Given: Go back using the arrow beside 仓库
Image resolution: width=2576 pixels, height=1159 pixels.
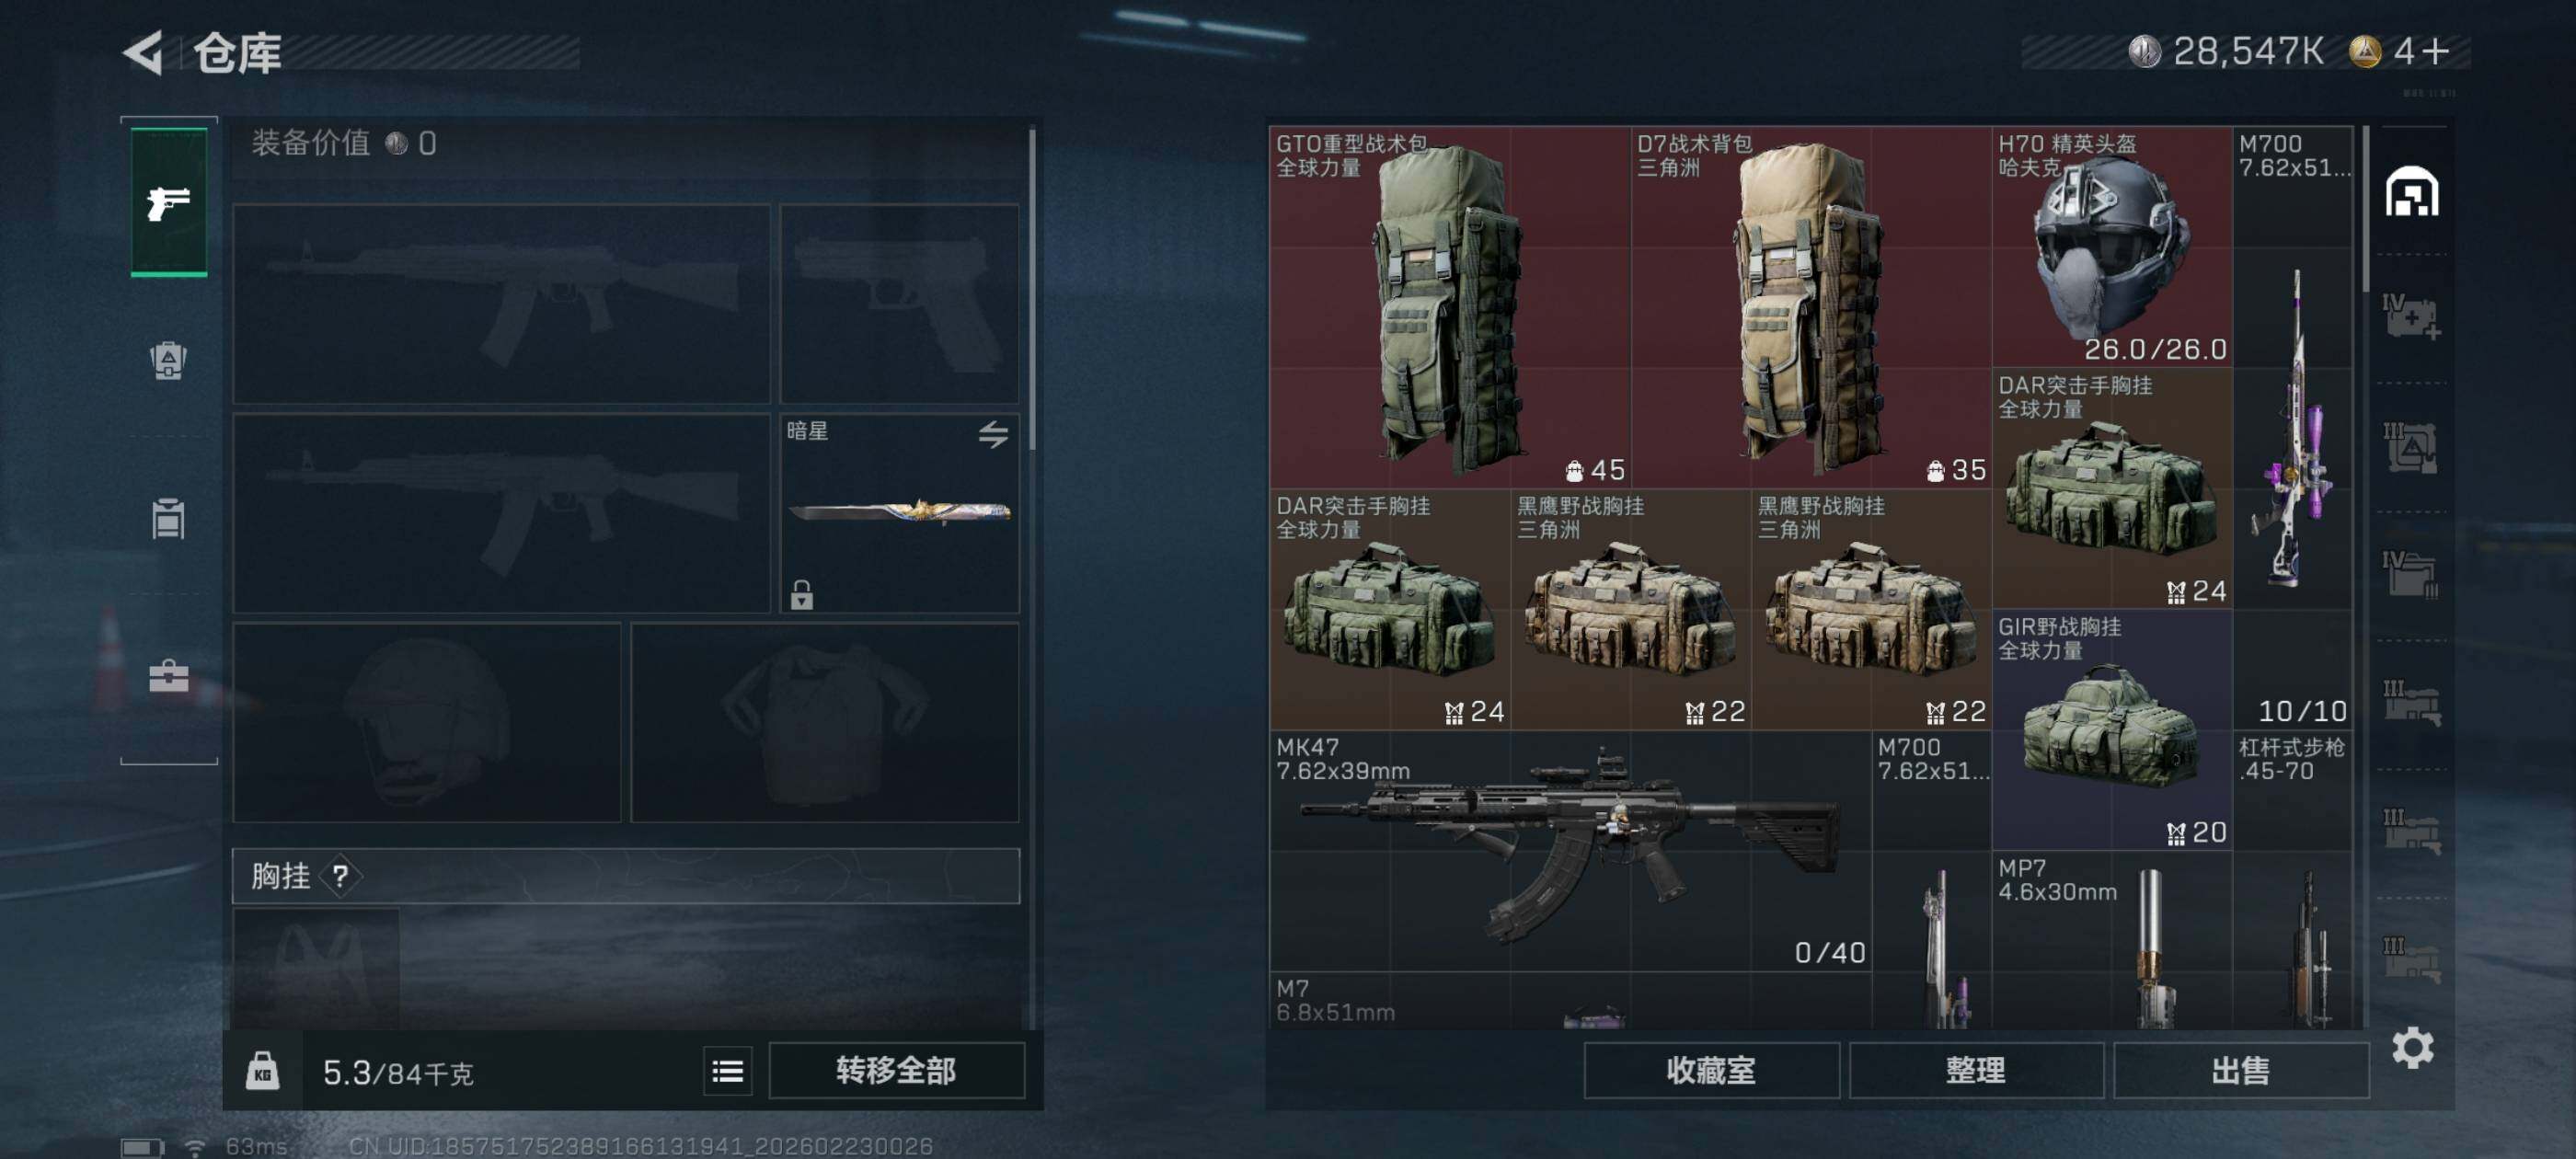Looking at the screenshot, I should click(143, 53).
